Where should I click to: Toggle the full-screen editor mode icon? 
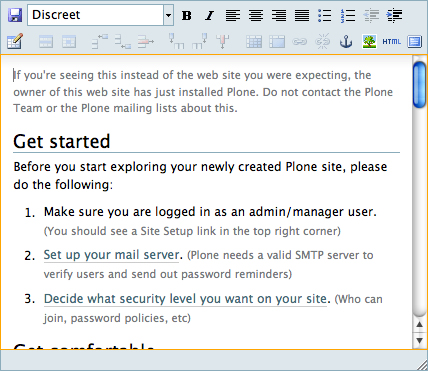pyautogui.click(x=414, y=42)
